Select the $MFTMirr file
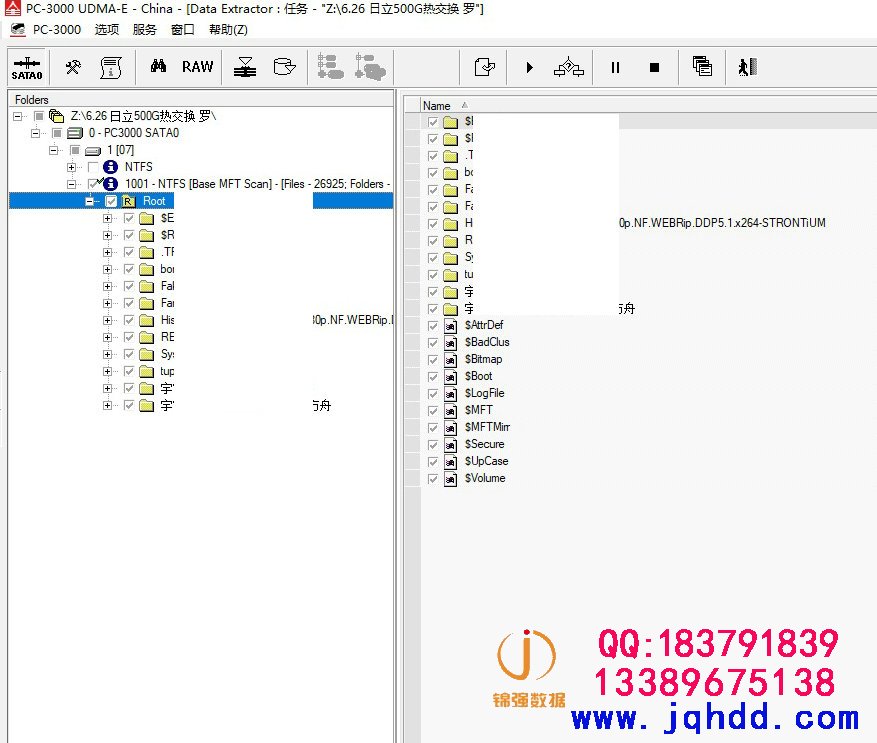Viewport: 877px width, 743px height. 487,427
